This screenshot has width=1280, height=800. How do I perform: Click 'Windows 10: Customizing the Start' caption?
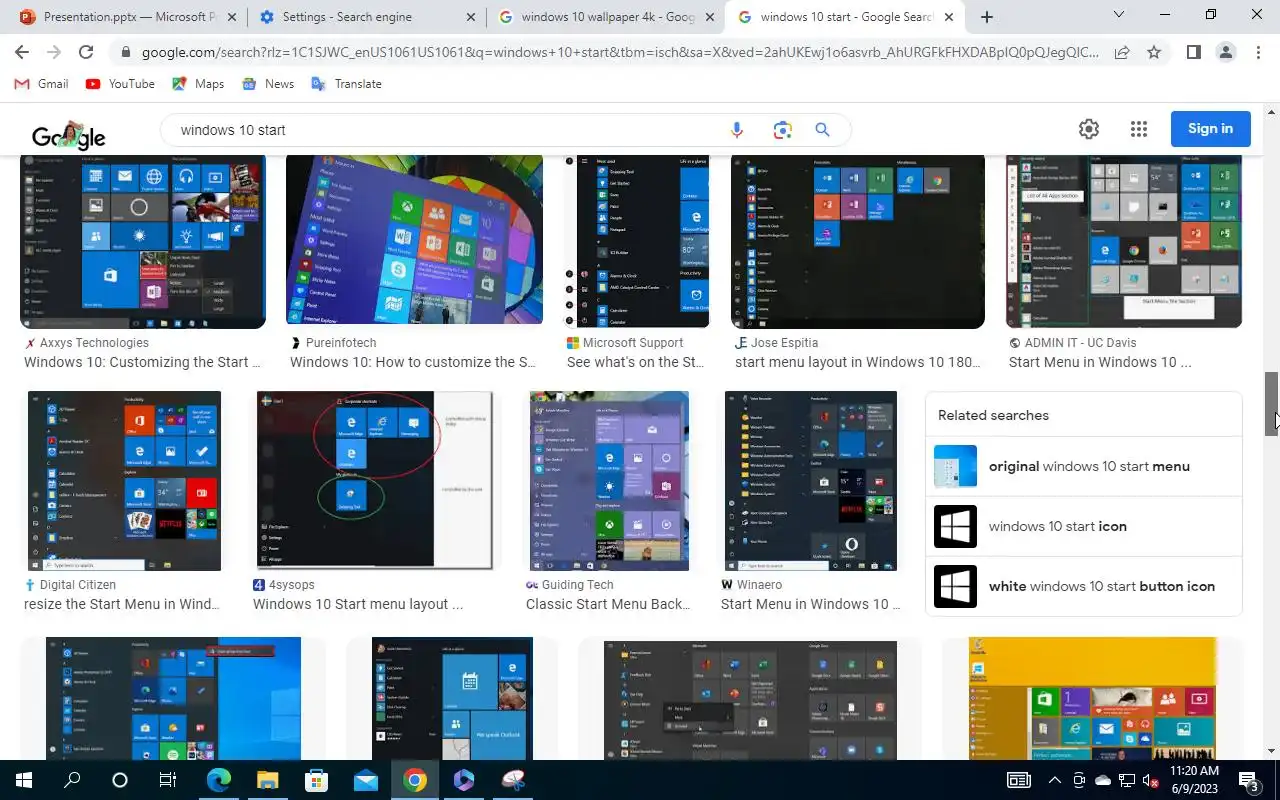(x=142, y=362)
